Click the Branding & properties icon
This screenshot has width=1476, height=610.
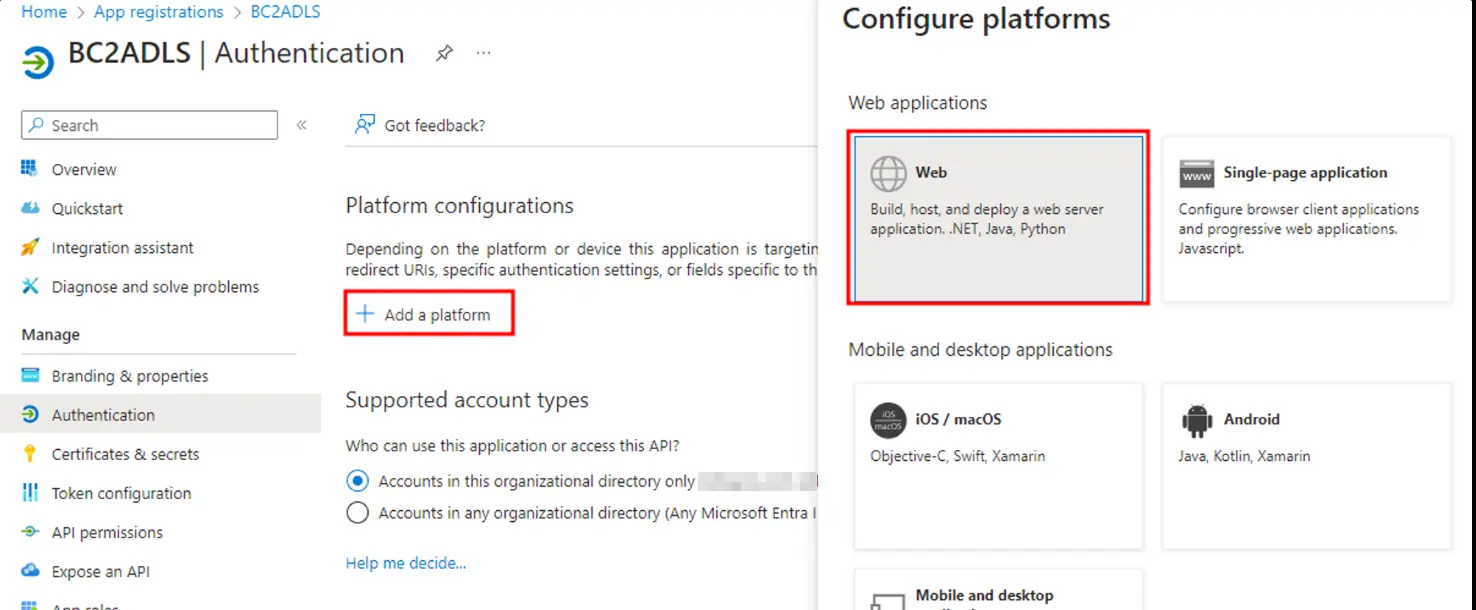click(x=30, y=376)
